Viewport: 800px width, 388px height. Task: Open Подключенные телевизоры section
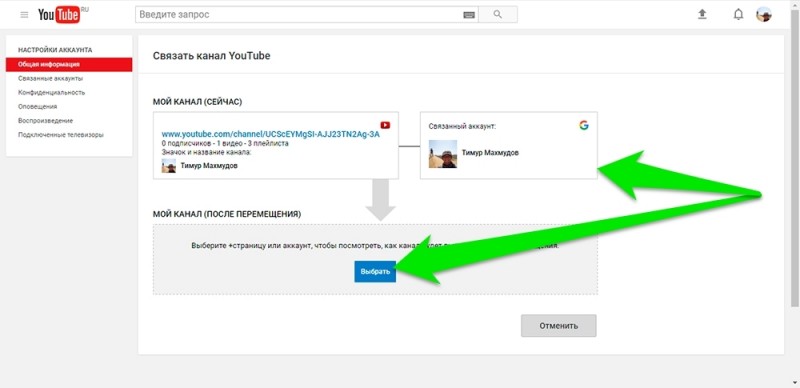(x=61, y=135)
